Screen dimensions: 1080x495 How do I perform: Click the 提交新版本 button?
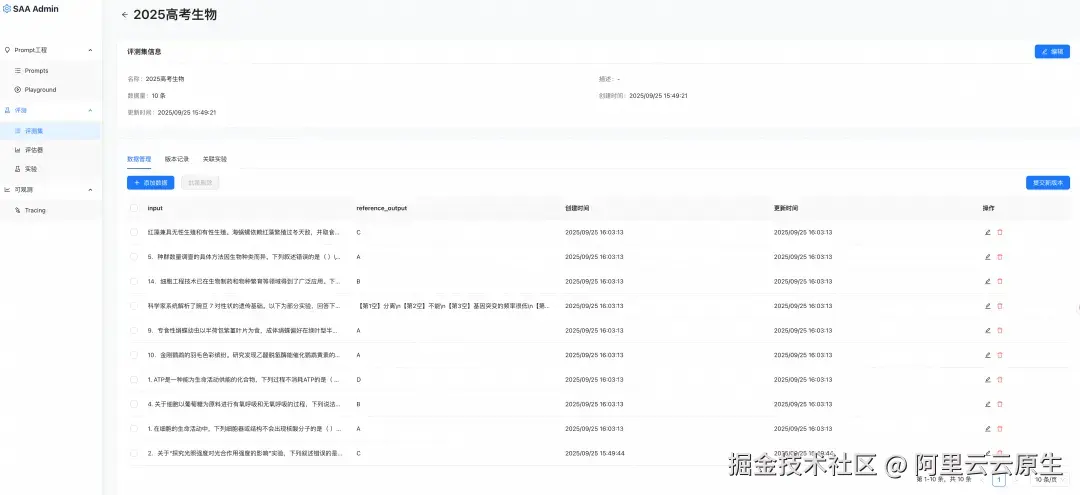[x=1048, y=182]
